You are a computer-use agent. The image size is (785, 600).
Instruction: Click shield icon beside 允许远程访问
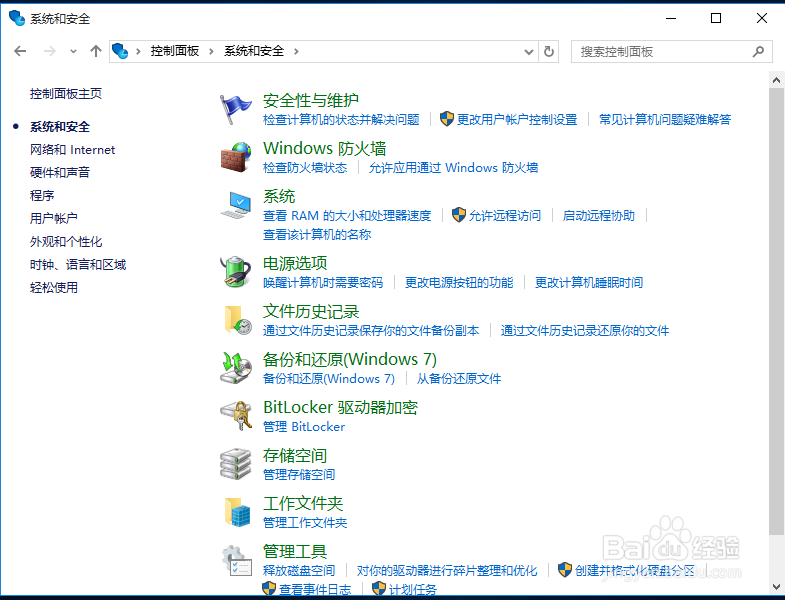pos(459,215)
